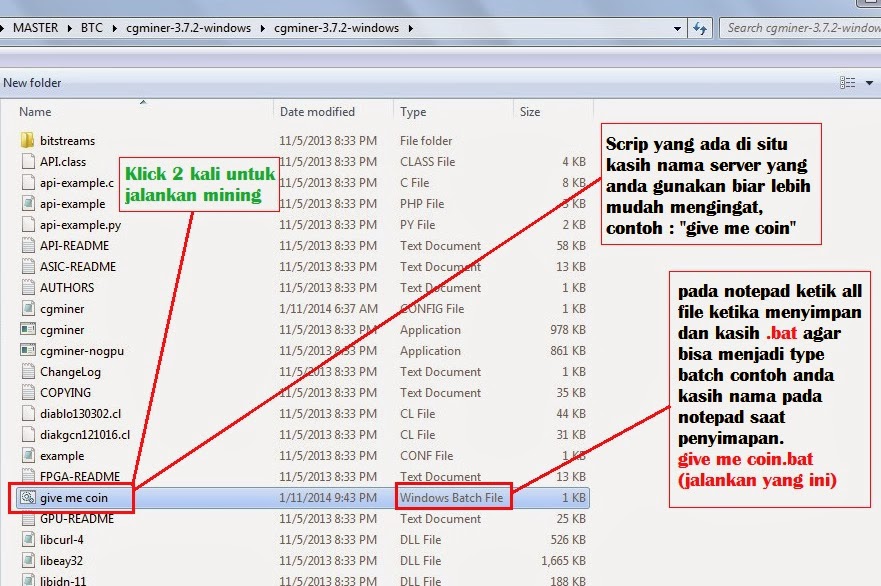Focus the Search cgminer-3.7.2-windows field
Image resolution: width=881 pixels, height=586 pixels.
[800, 28]
